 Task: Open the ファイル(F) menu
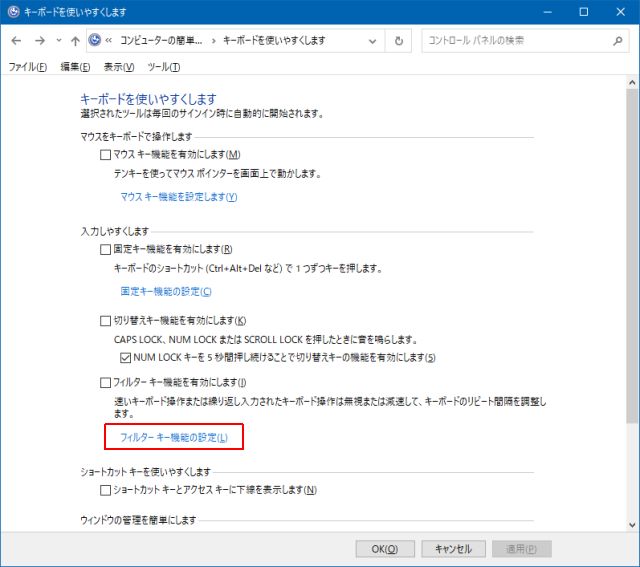(x=27, y=67)
